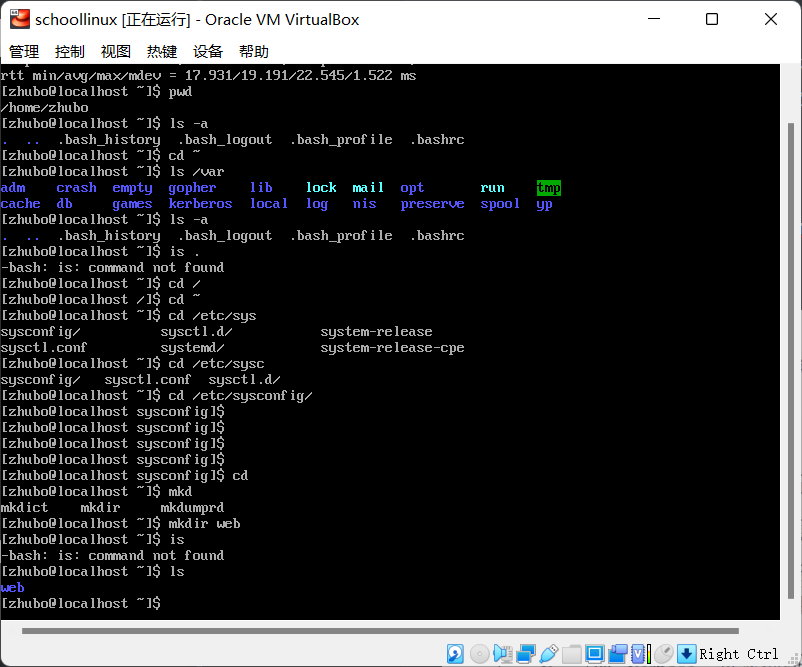802x667 pixels.
Task: Click the 'ls /var' command text
Action: tap(196, 171)
